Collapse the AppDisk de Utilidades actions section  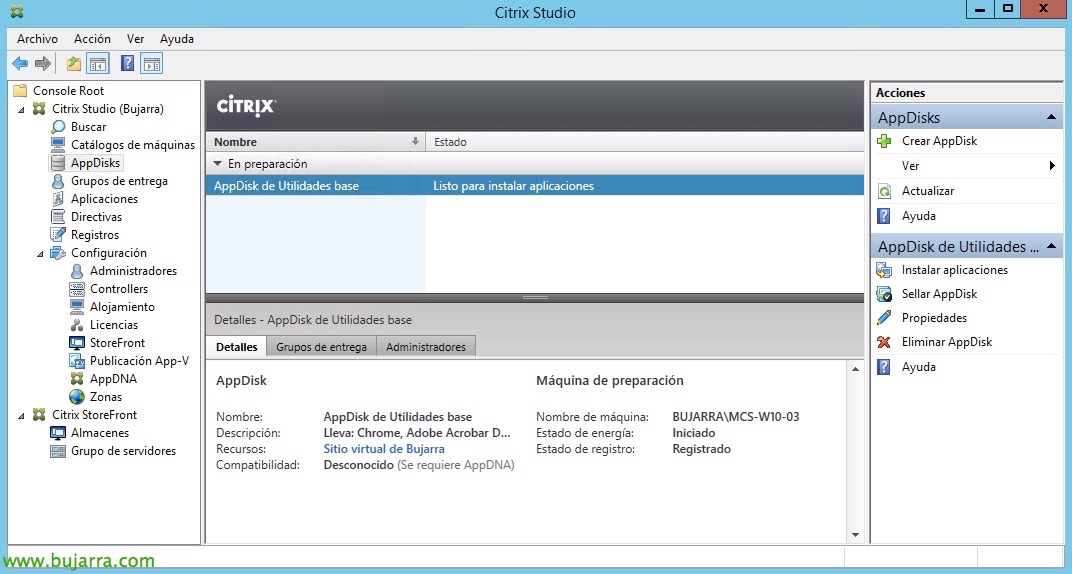pyautogui.click(x=1051, y=246)
